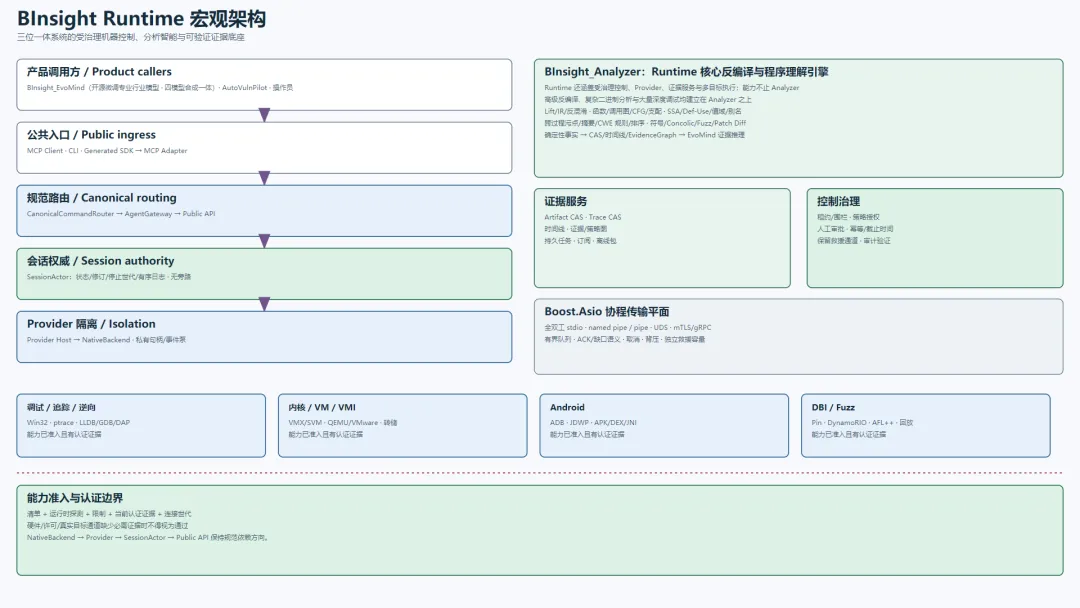
Task: Select the heading "Provider 隔离 / Isolation"
Action: [91, 324]
